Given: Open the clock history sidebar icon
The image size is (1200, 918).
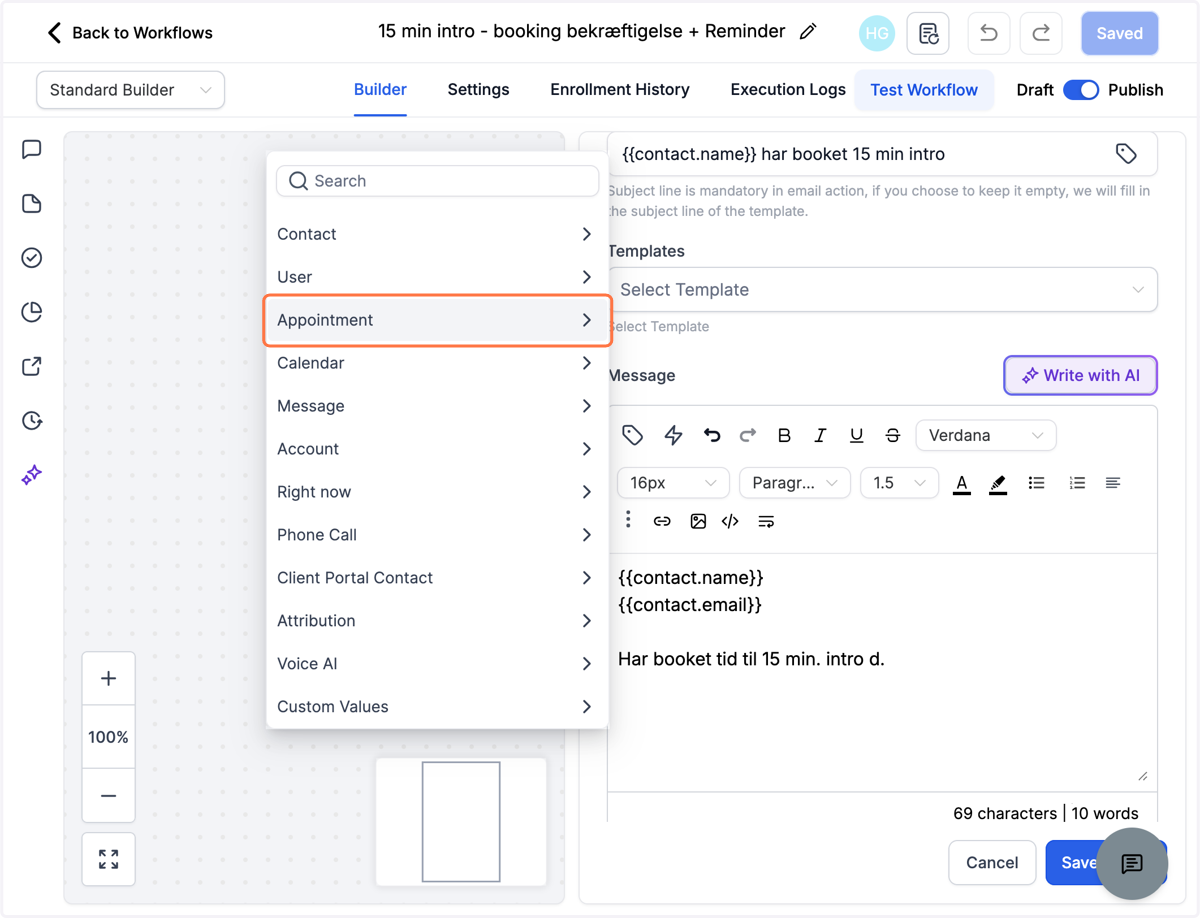Looking at the screenshot, I should click(x=32, y=420).
